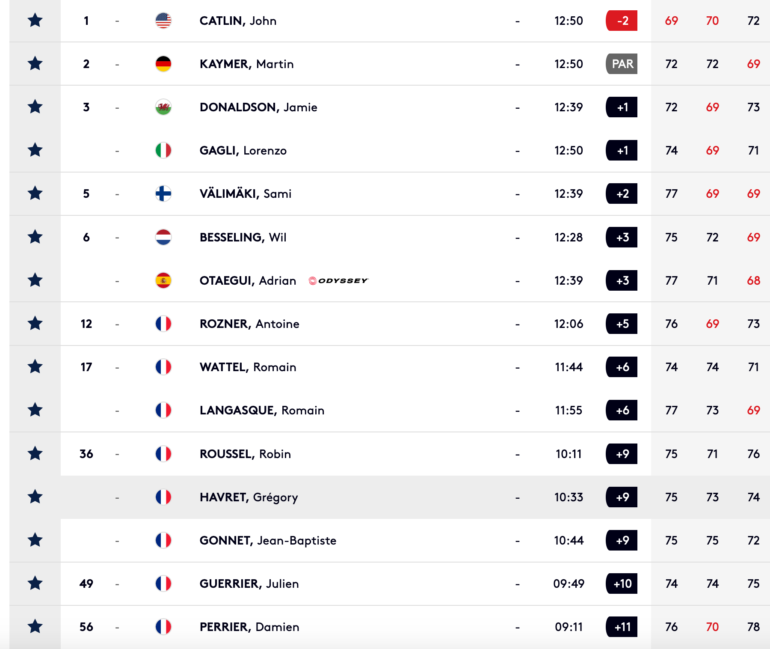
Task: Toggle favorite star for KAYMER, Martin
Action: click(35, 64)
